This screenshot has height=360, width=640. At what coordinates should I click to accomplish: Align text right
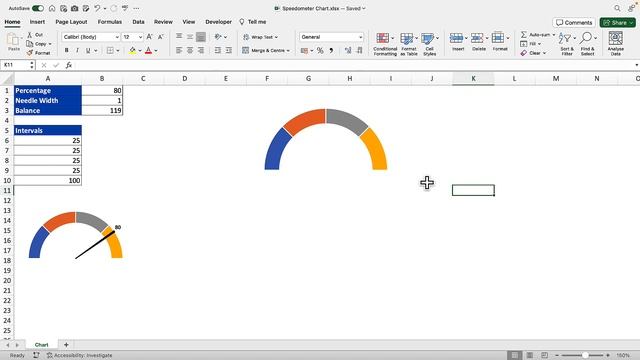(x=201, y=50)
